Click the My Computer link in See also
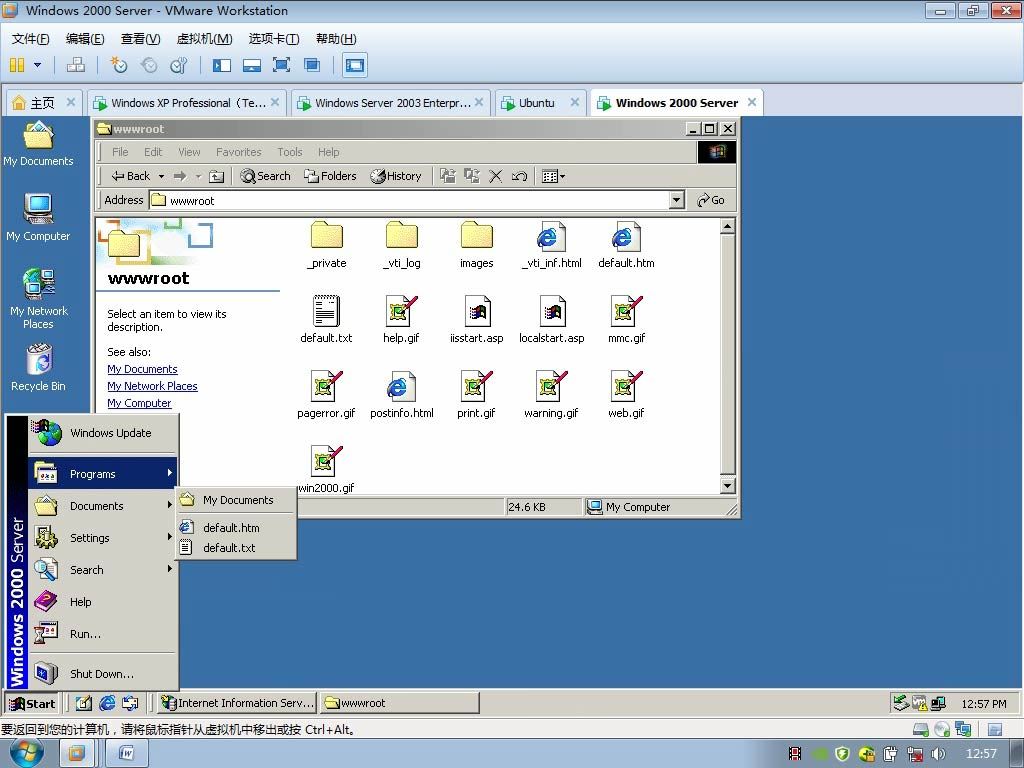 [x=139, y=403]
